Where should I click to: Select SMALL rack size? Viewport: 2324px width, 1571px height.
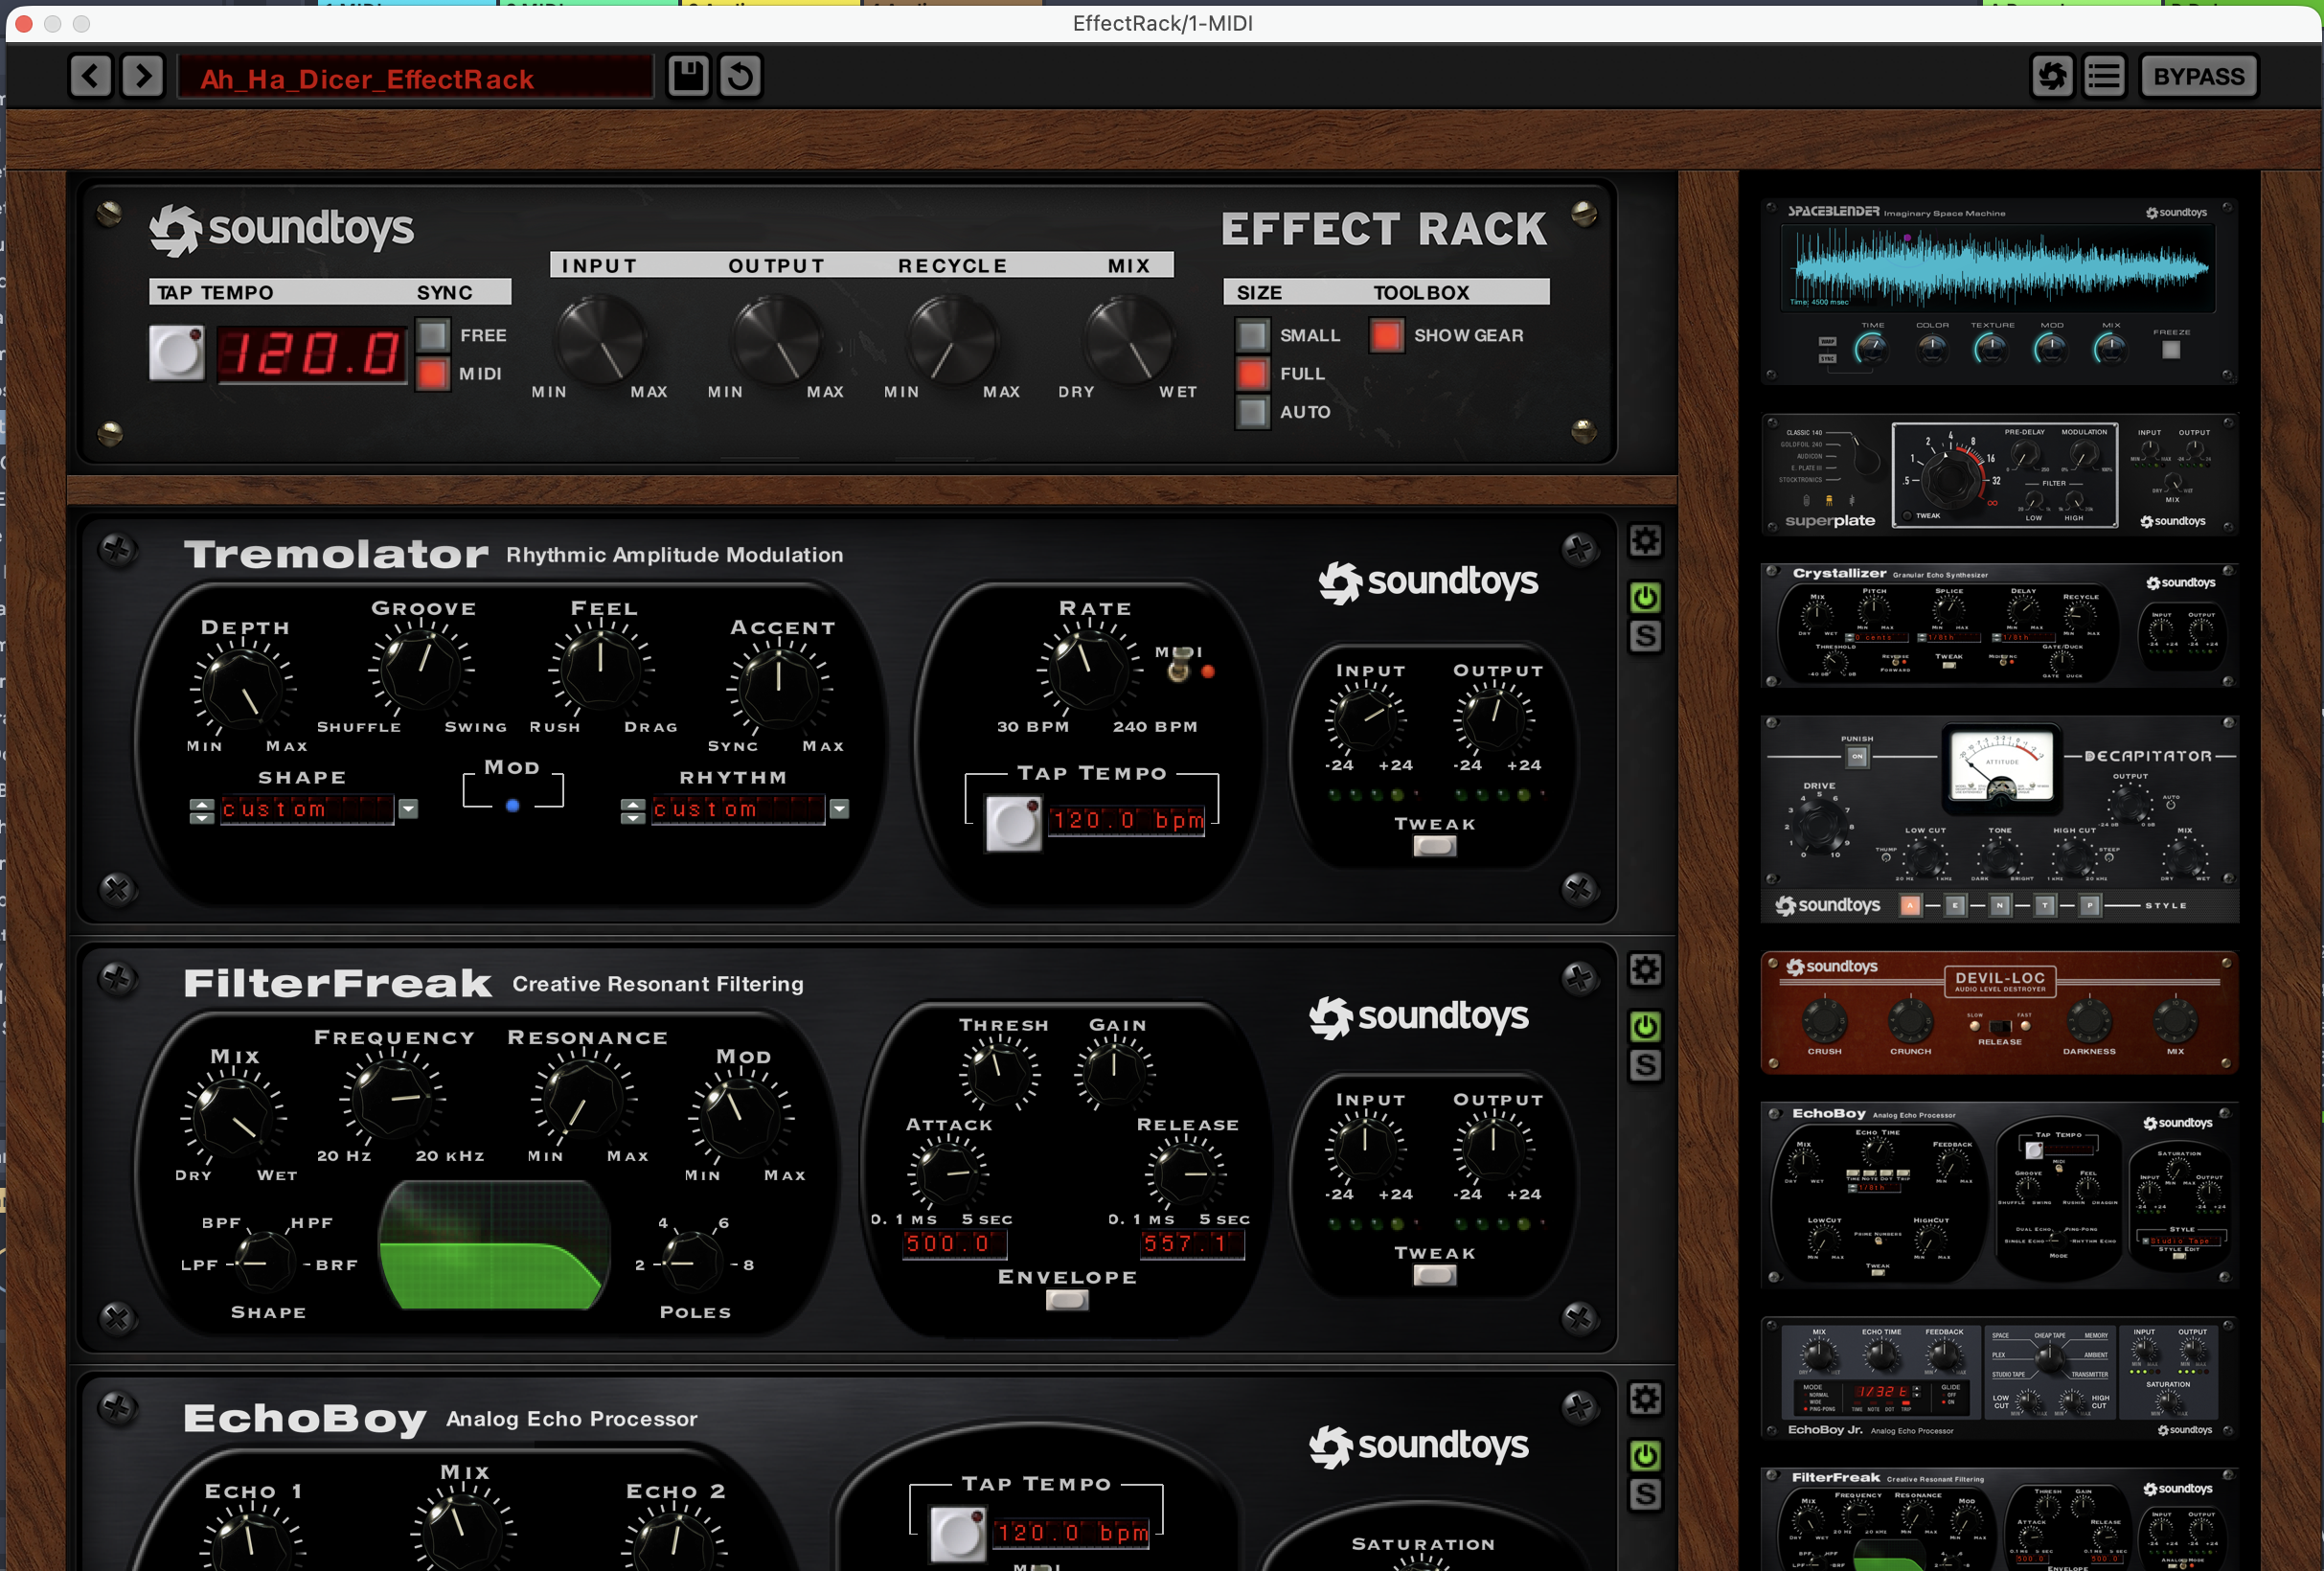[x=1251, y=335]
